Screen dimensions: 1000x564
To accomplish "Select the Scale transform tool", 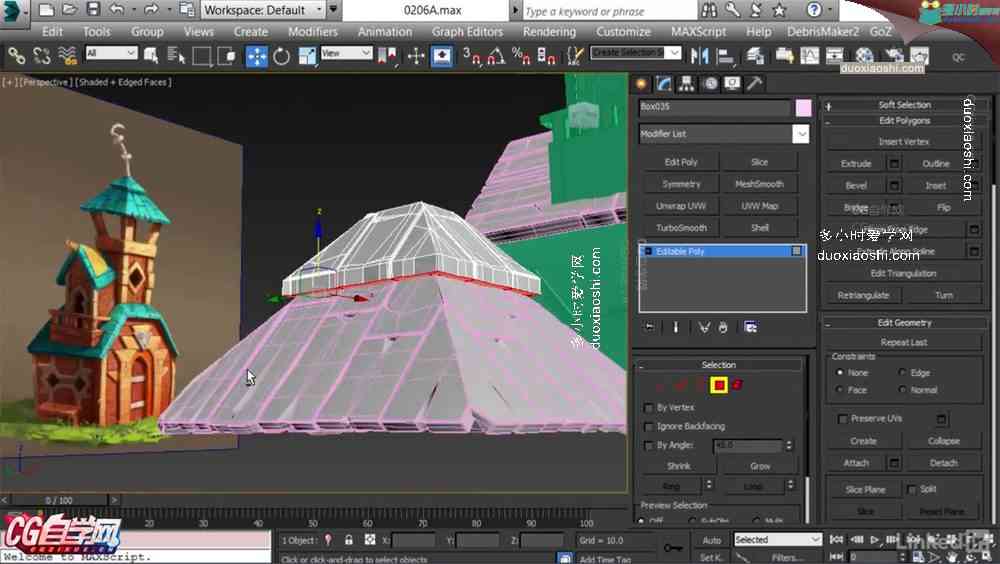I will (307, 56).
